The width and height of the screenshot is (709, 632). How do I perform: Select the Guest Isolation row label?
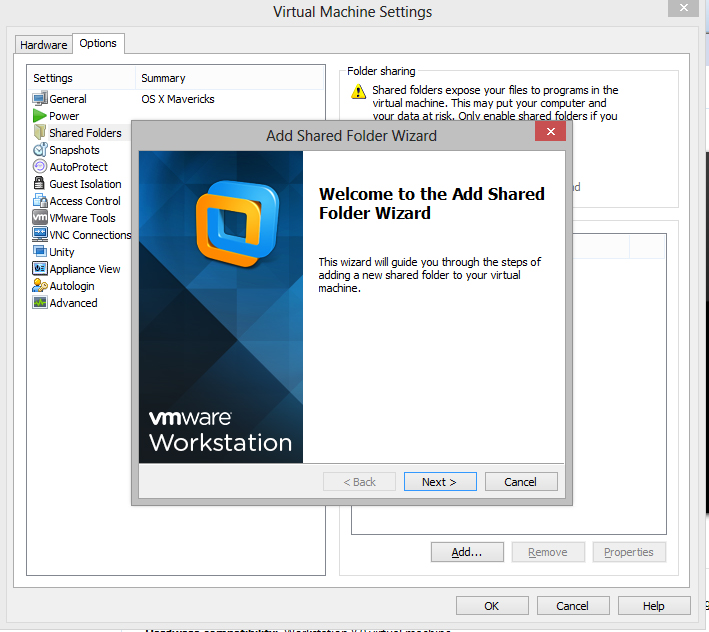pyautogui.click(x=85, y=184)
